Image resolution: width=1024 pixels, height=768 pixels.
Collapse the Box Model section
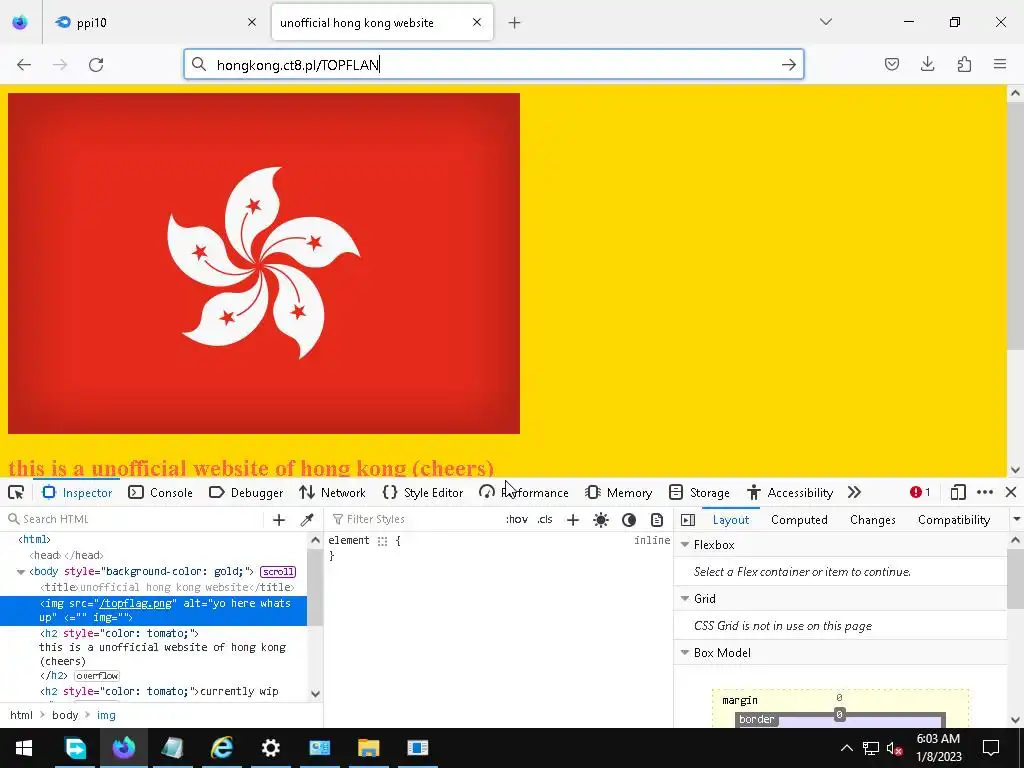click(685, 652)
